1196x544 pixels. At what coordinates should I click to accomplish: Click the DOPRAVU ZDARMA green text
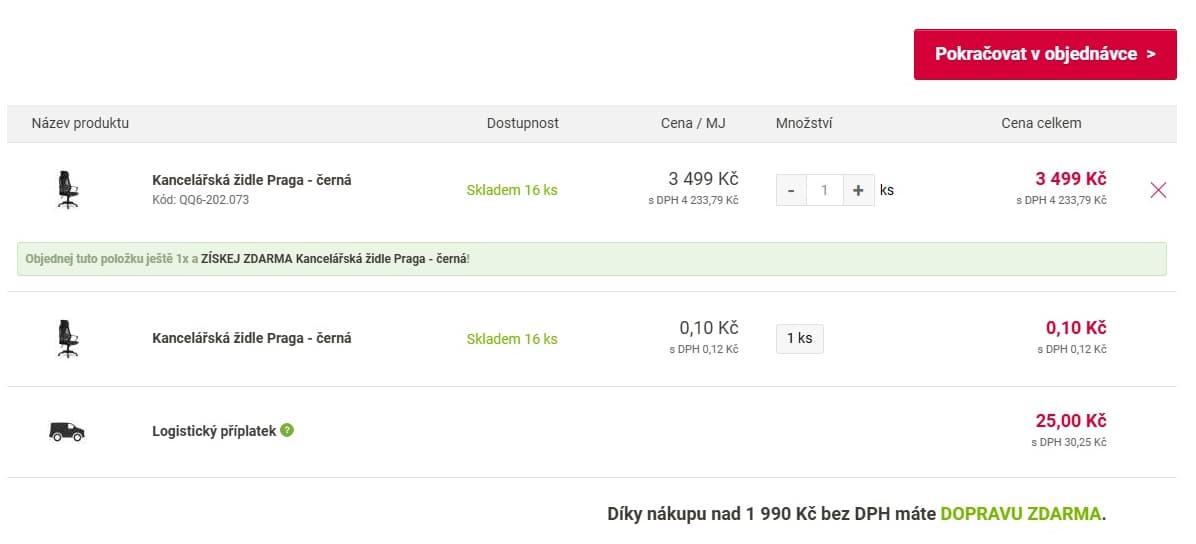[x=1021, y=513]
